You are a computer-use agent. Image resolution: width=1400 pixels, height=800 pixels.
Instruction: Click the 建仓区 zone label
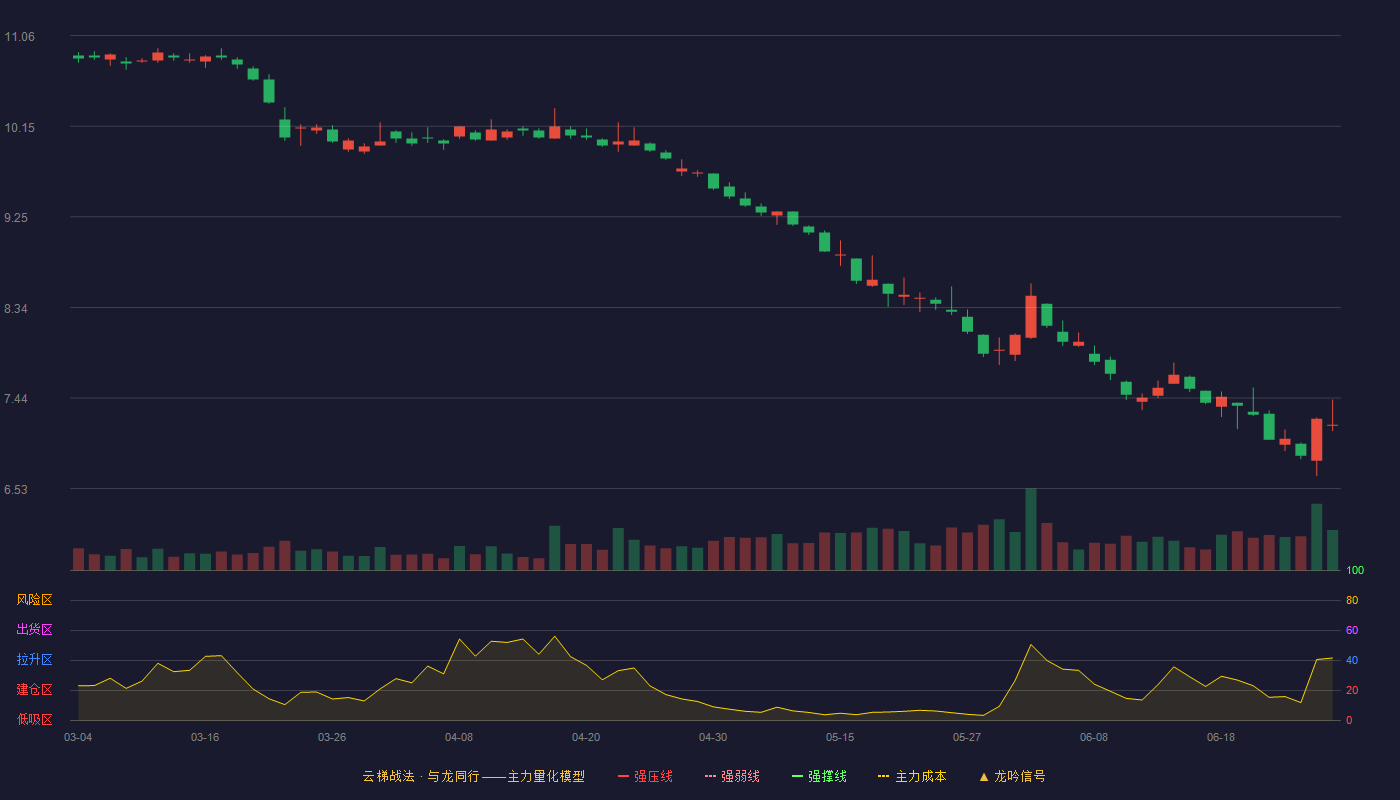pyautogui.click(x=34, y=690)
